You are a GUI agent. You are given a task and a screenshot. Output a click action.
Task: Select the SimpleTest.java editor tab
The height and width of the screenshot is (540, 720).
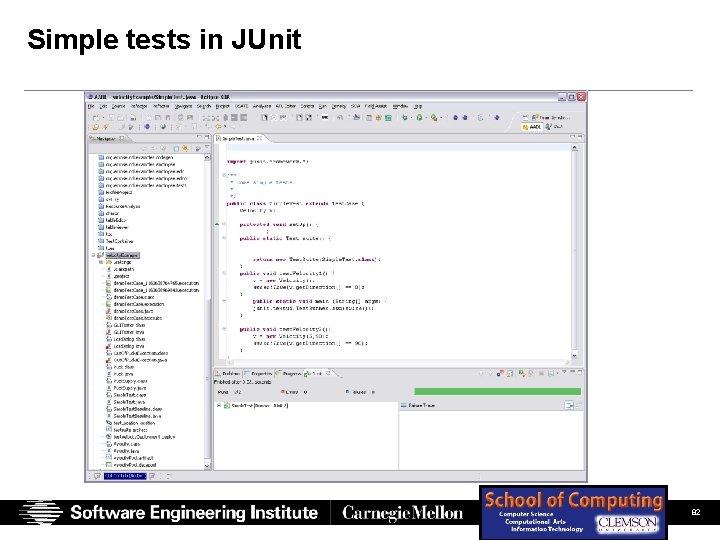236,139
